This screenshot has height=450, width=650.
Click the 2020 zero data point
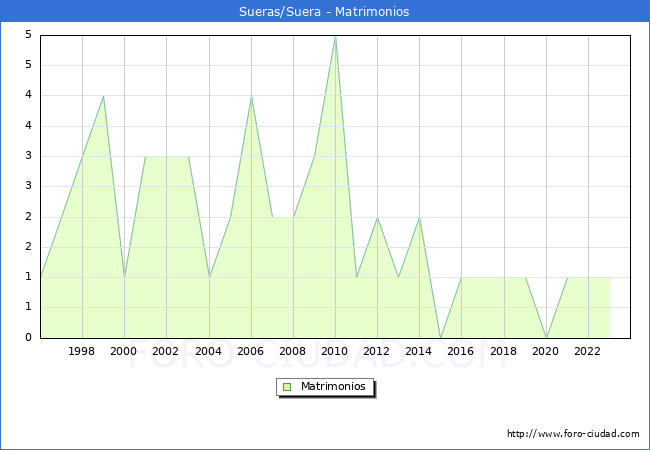click(x=546, y=338)
